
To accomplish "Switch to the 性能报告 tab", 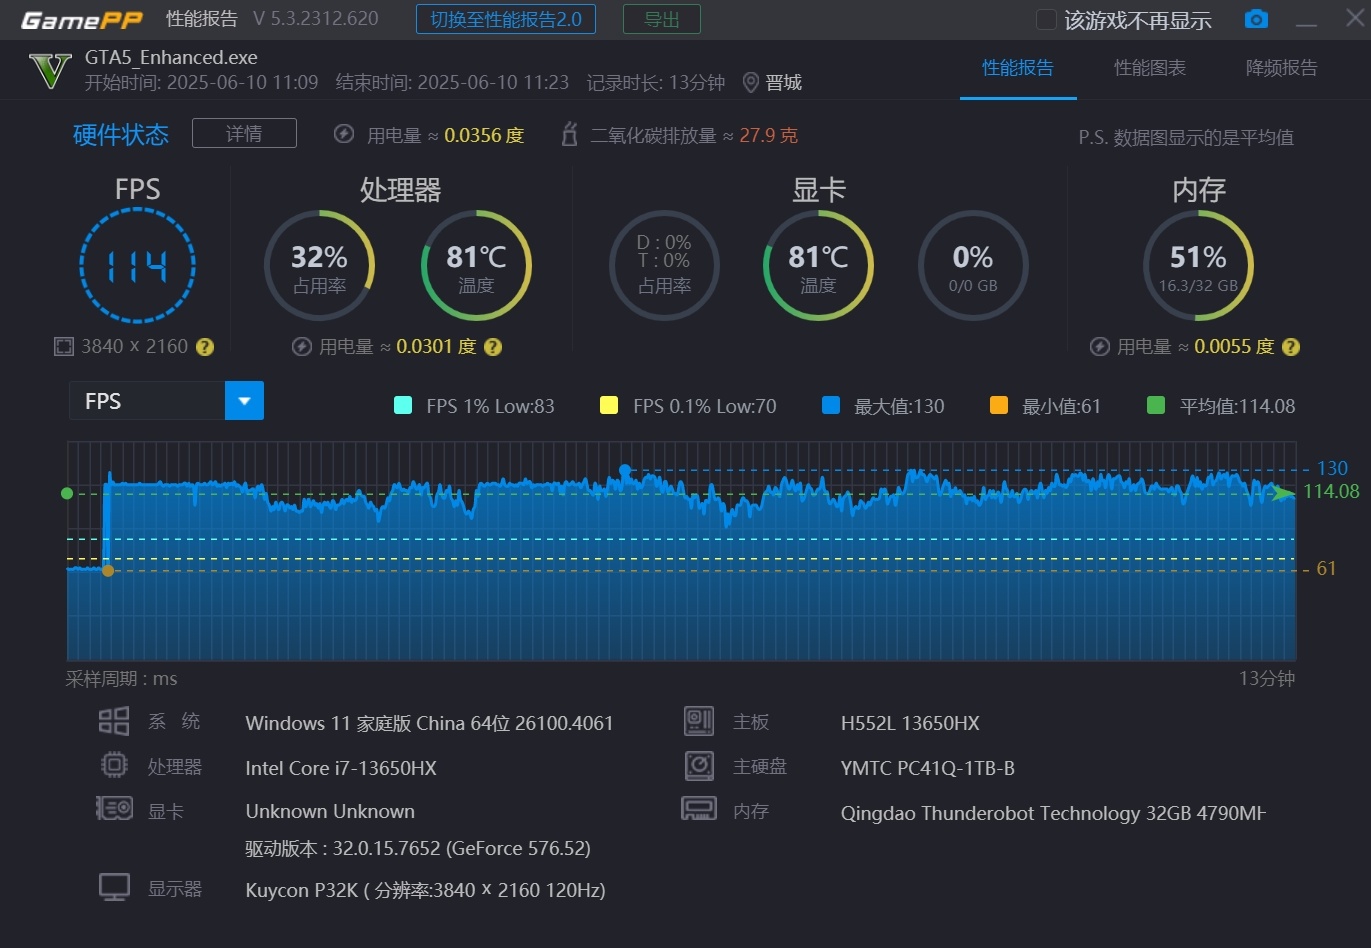I will pyautogui.click(x=1018, y=68).
